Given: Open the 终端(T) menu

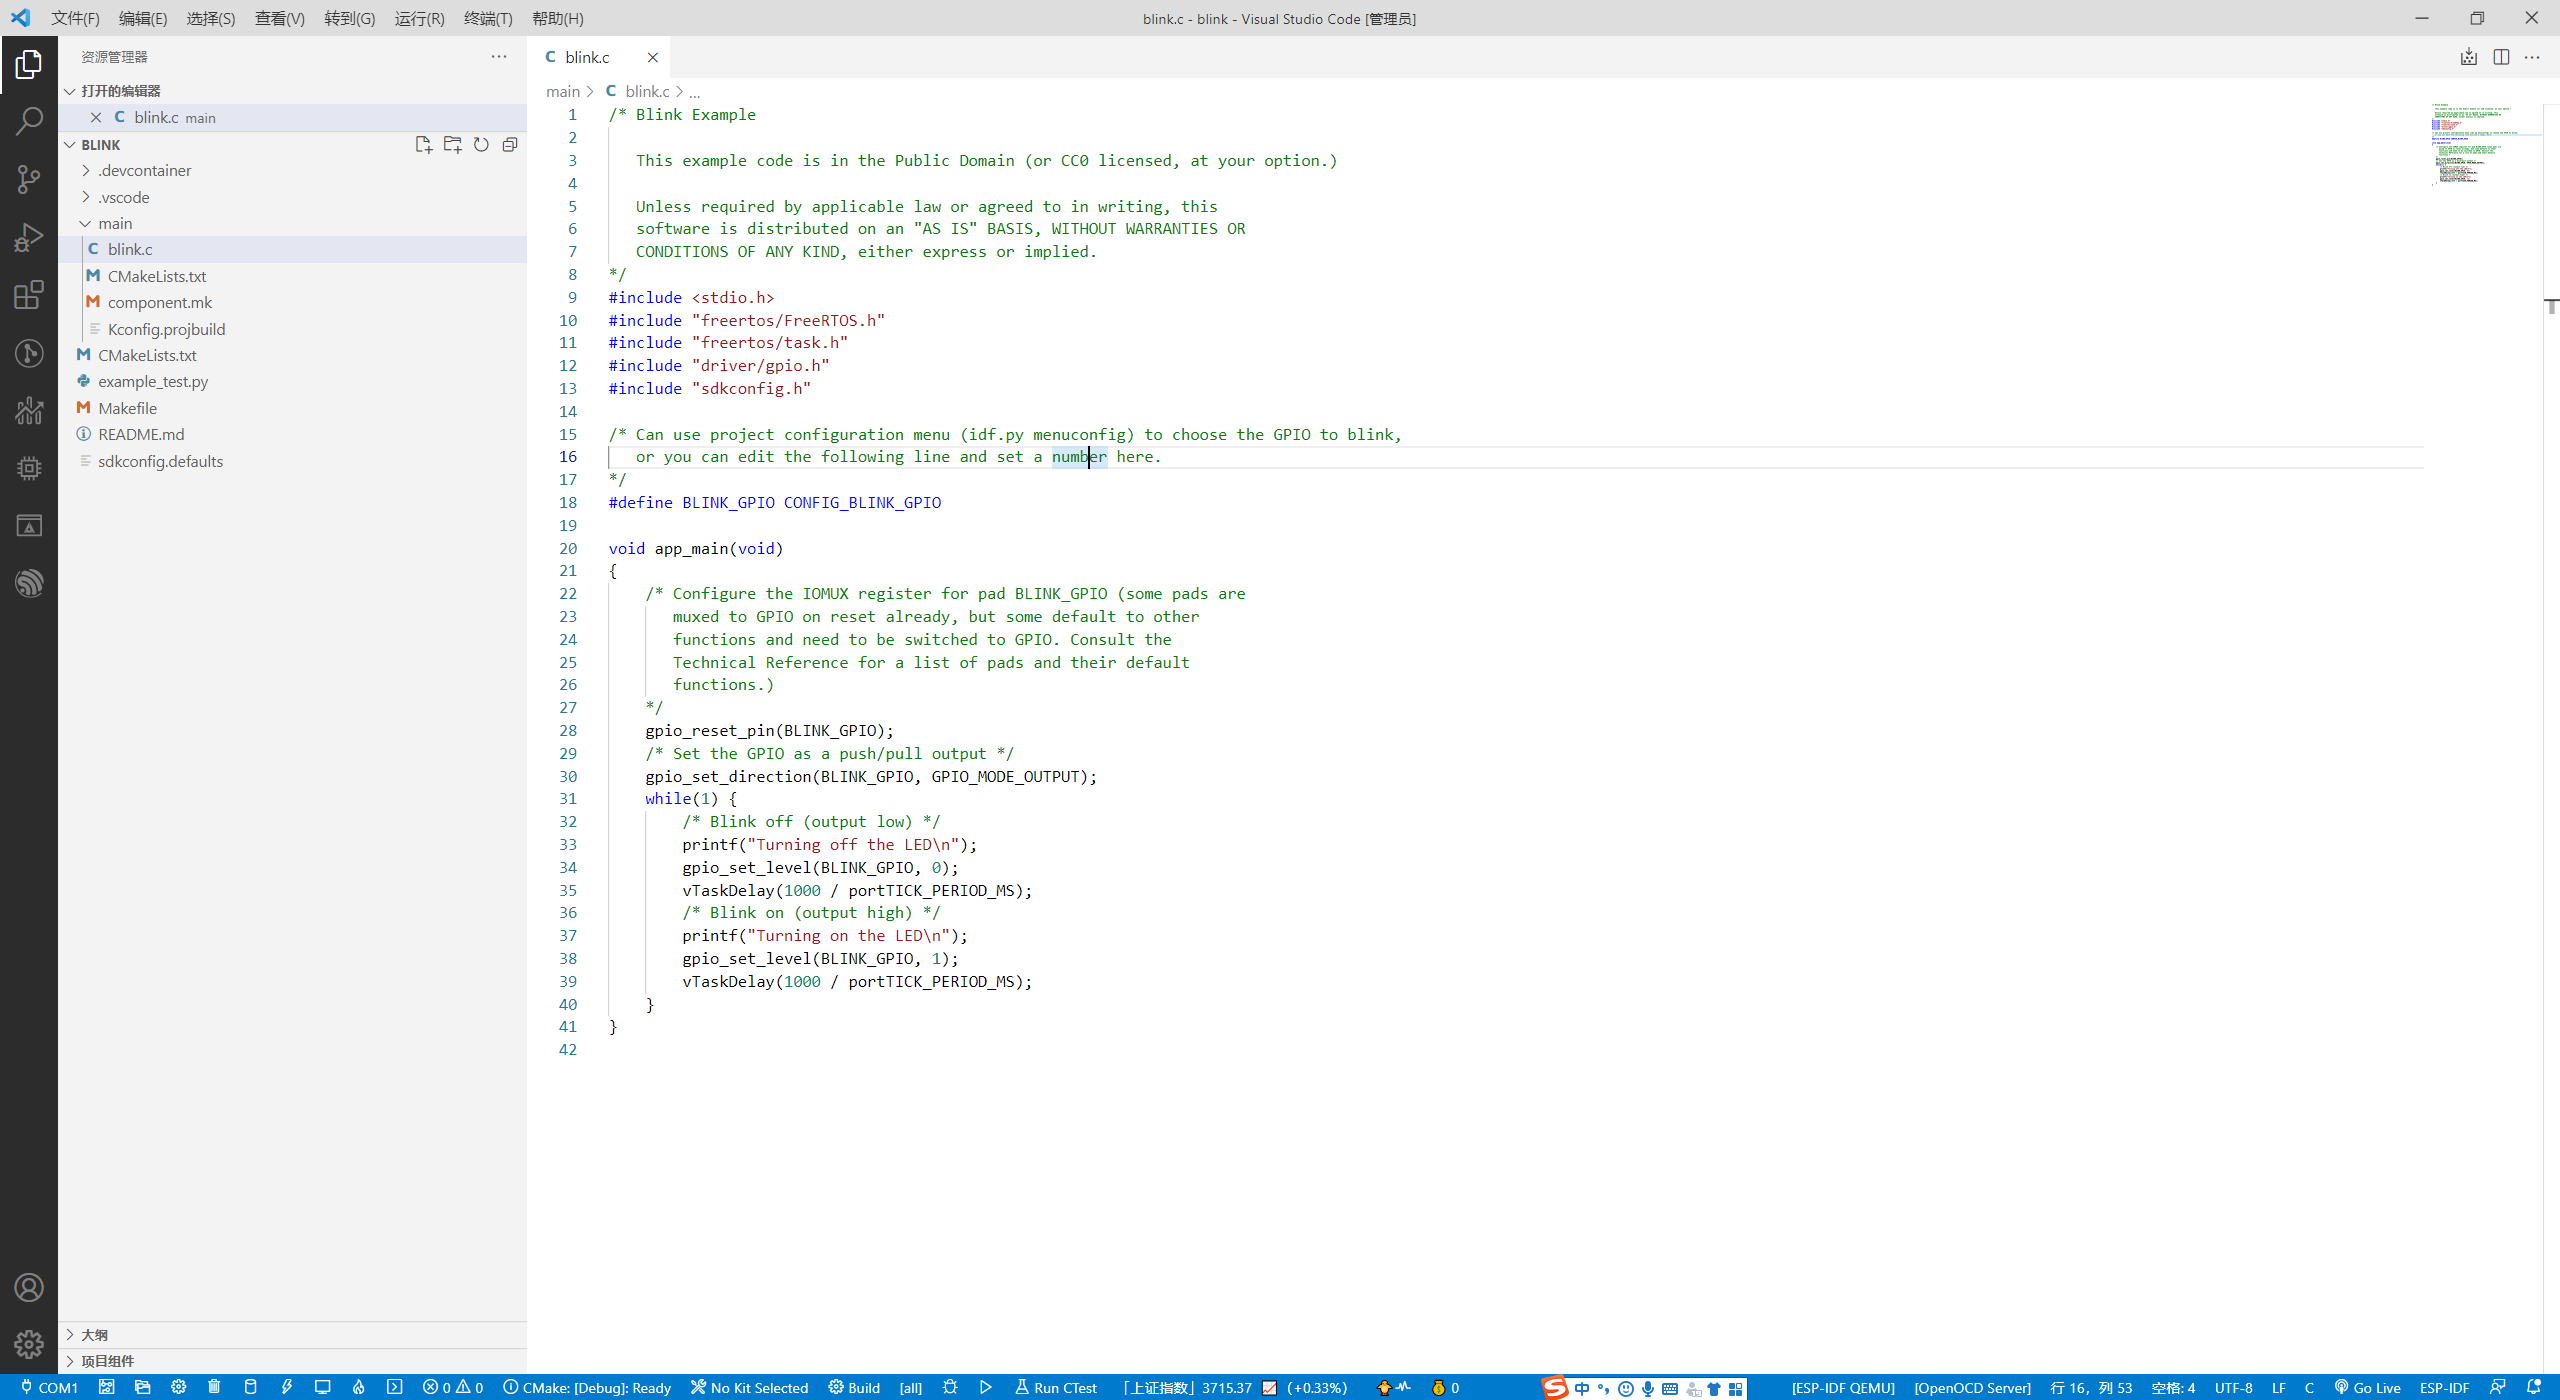Looking at the screenshot, I should click(x=487, y=18).
